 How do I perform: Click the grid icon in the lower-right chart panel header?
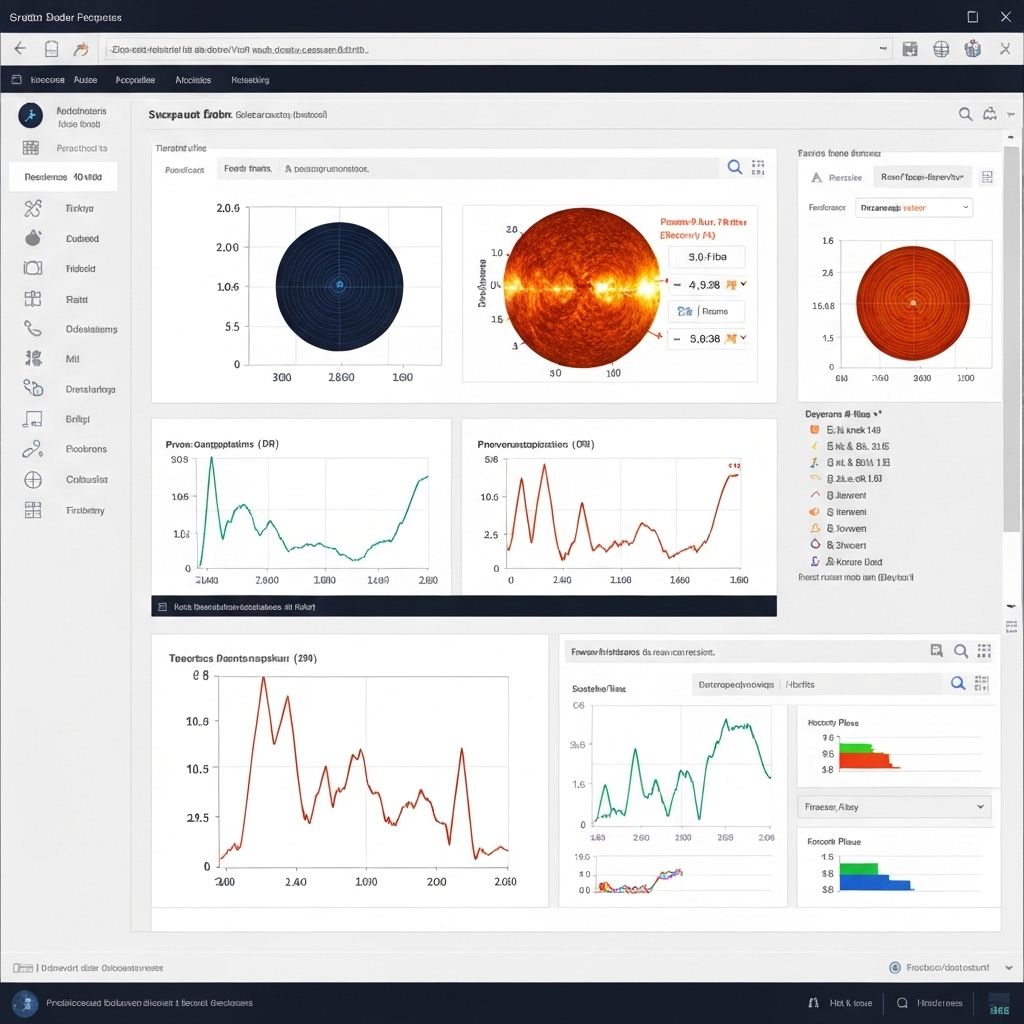[984, 651]
